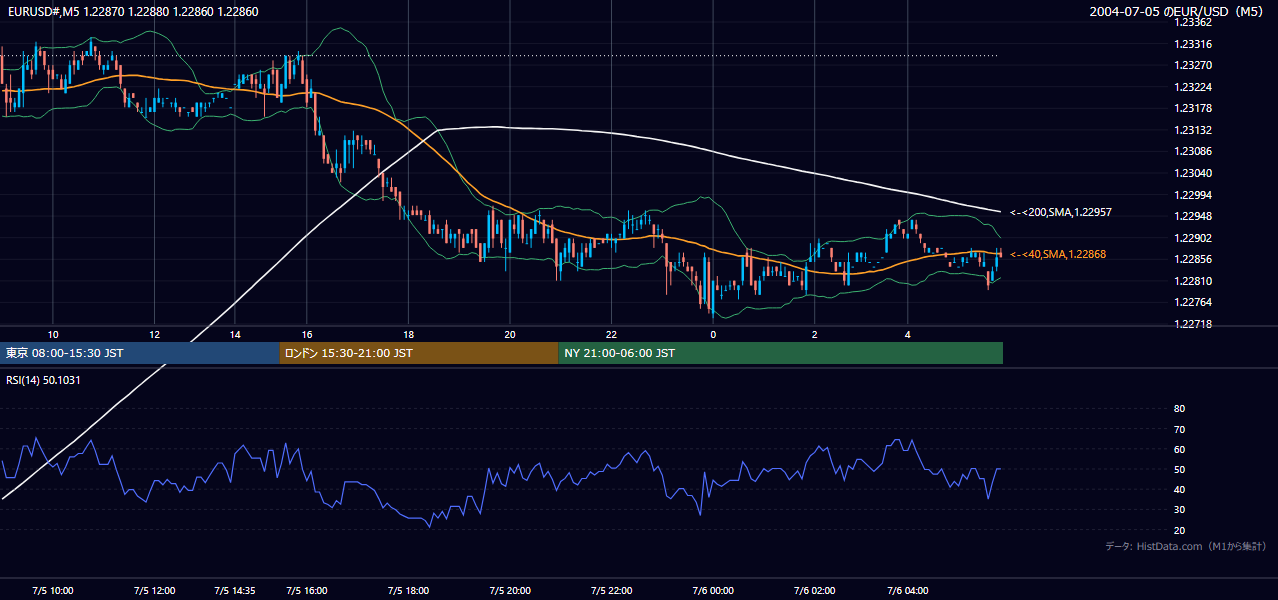Click price level 1.23040 on axis
Viewport: 1278px width, 600px height.
tap(1192, 173)
